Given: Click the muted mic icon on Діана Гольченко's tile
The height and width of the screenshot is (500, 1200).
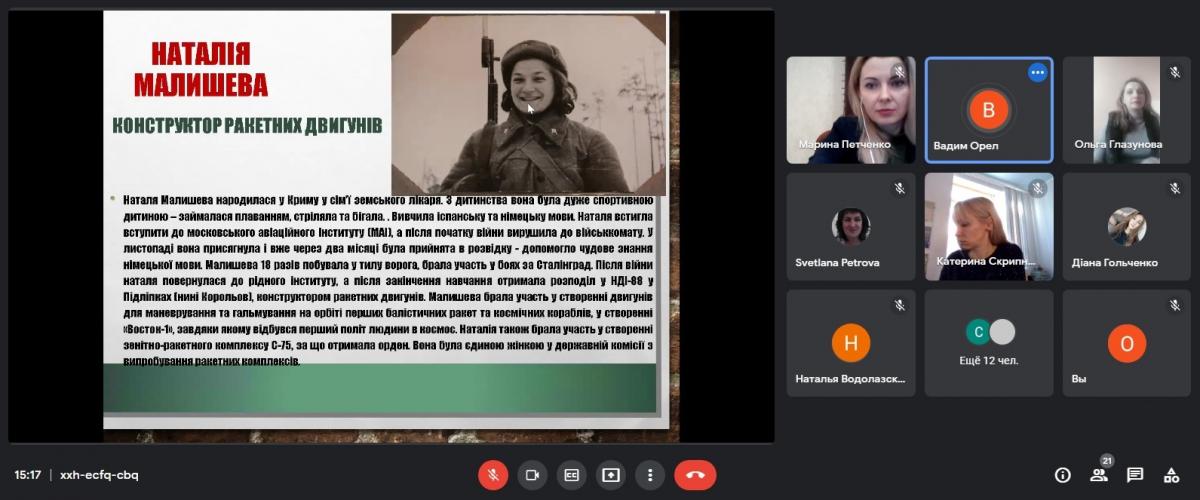Looking at the screenshot, I should [1175, 188].
